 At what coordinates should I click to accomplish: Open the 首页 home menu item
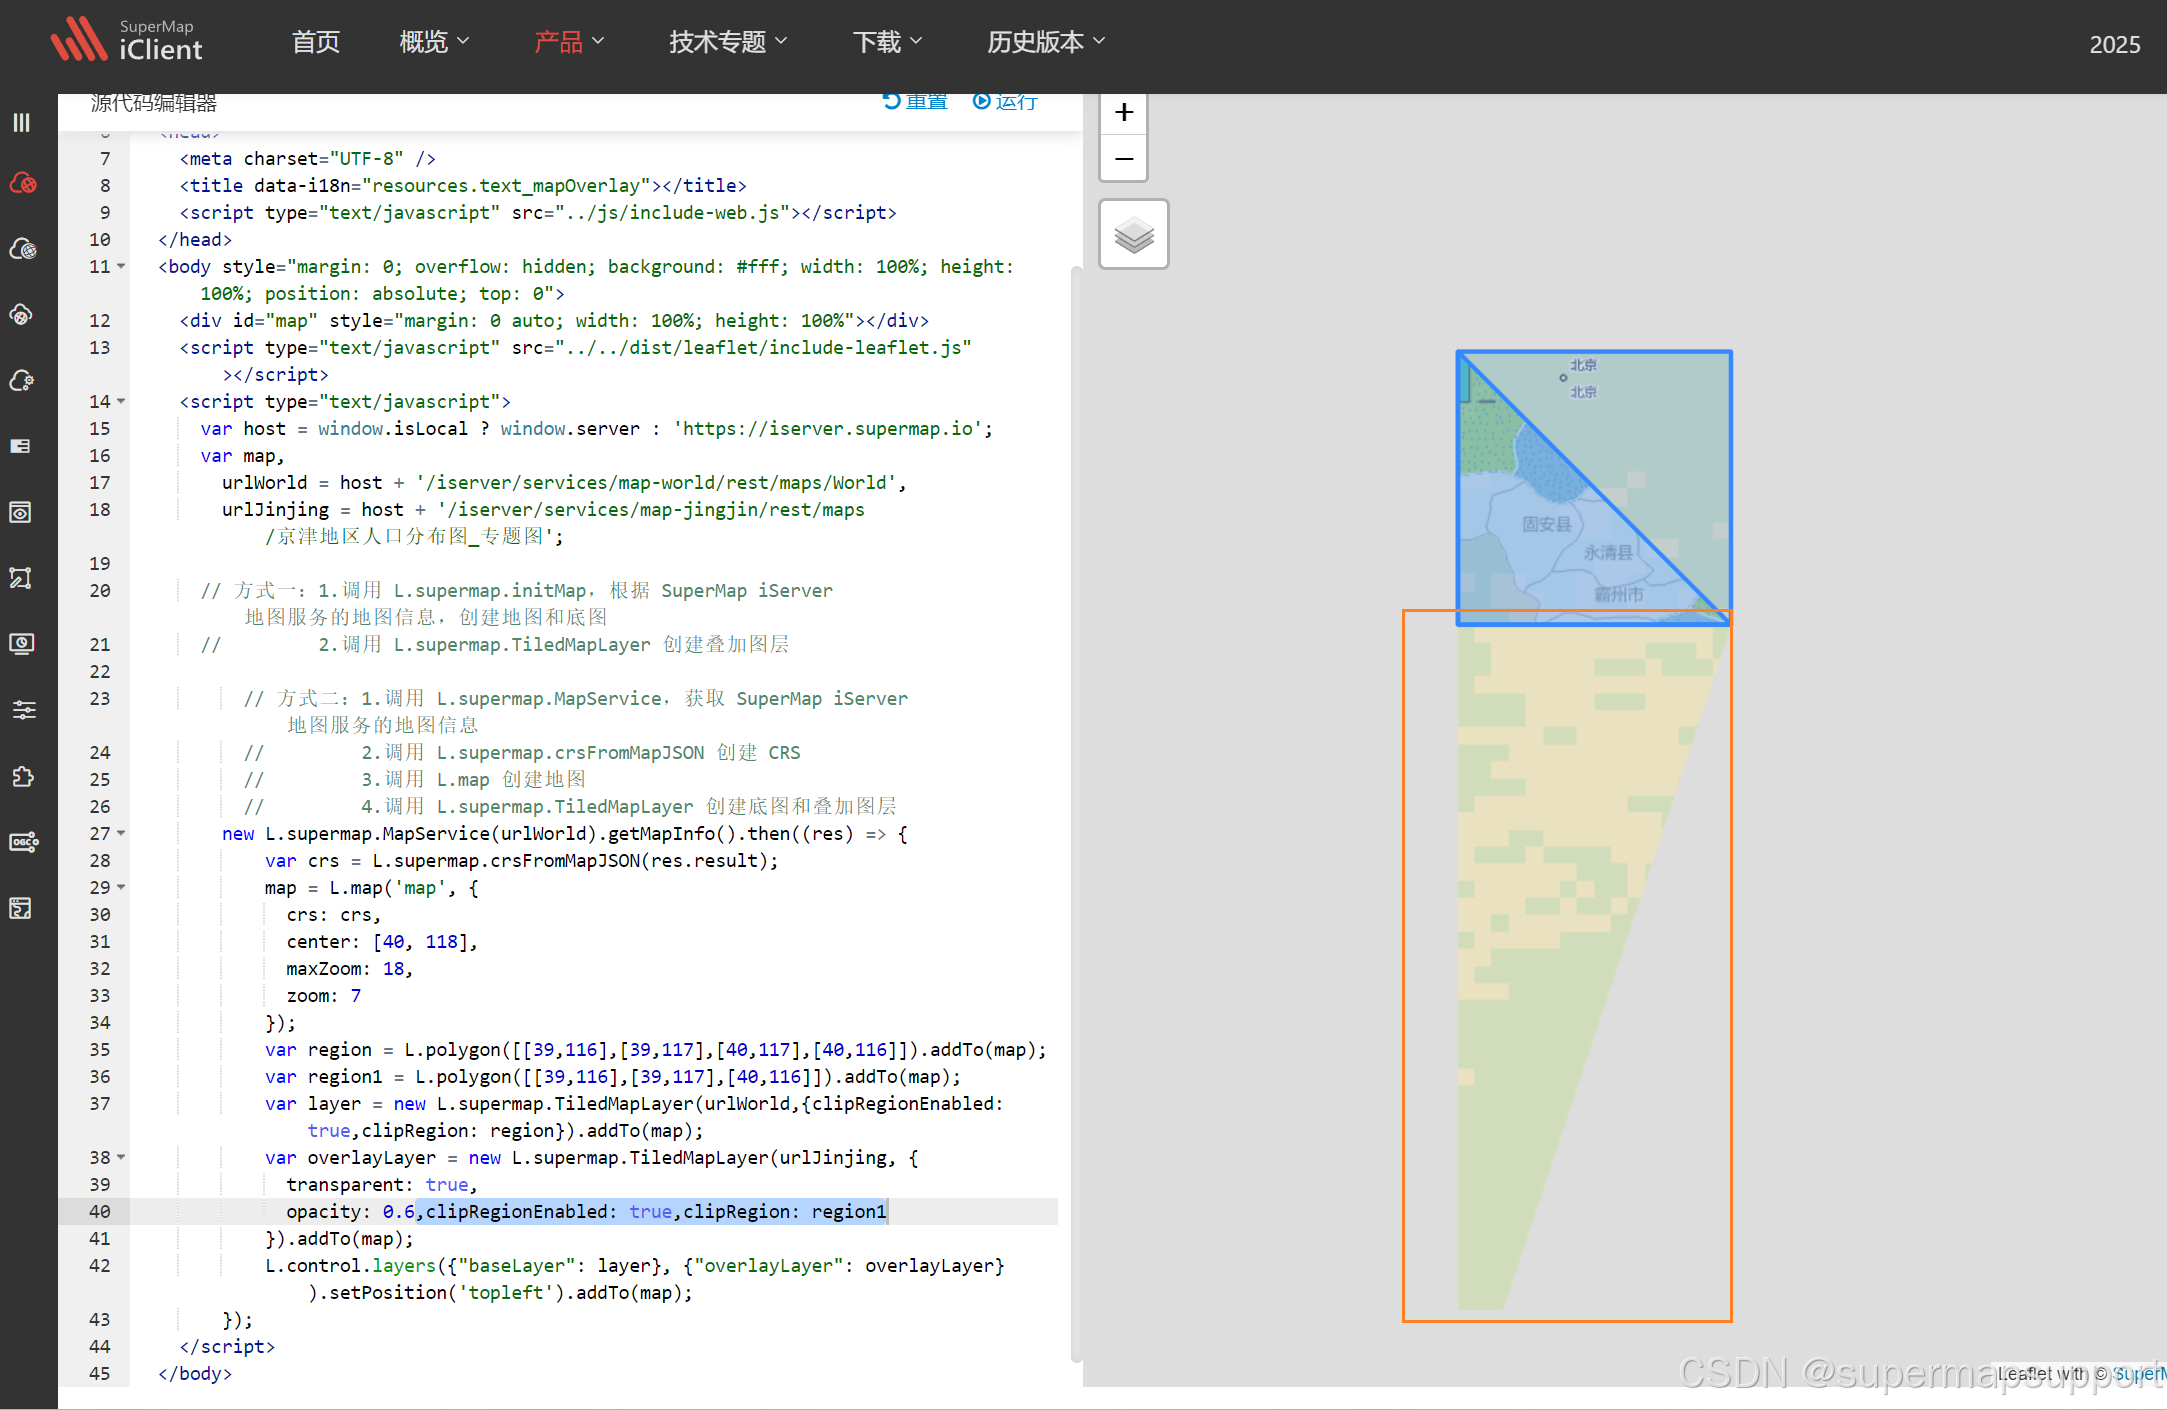click(x=316, y=42)
